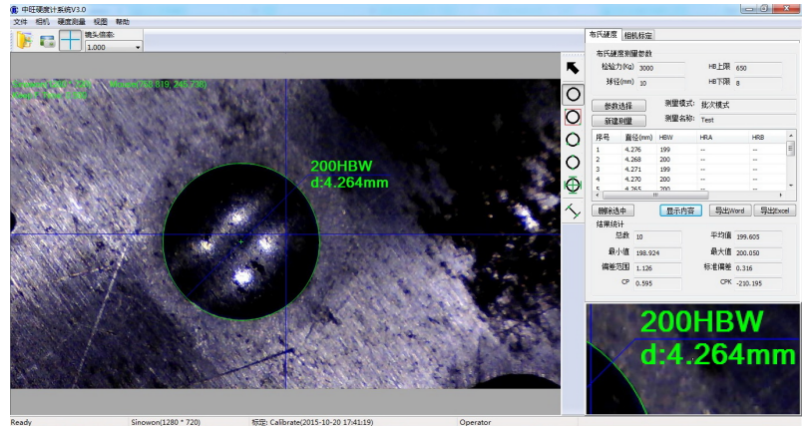Select the arrow pointer tool
Screen dimensions: 810x426
[573, 68]
